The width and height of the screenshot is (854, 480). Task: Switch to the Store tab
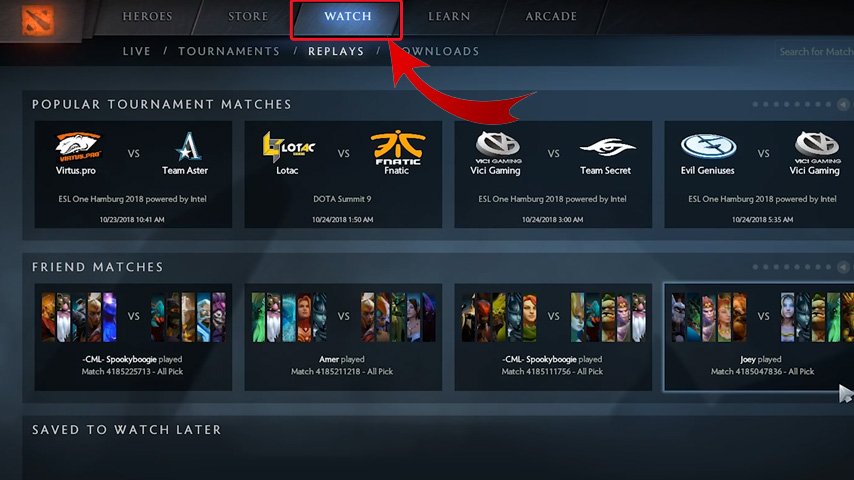coord(248,16)
